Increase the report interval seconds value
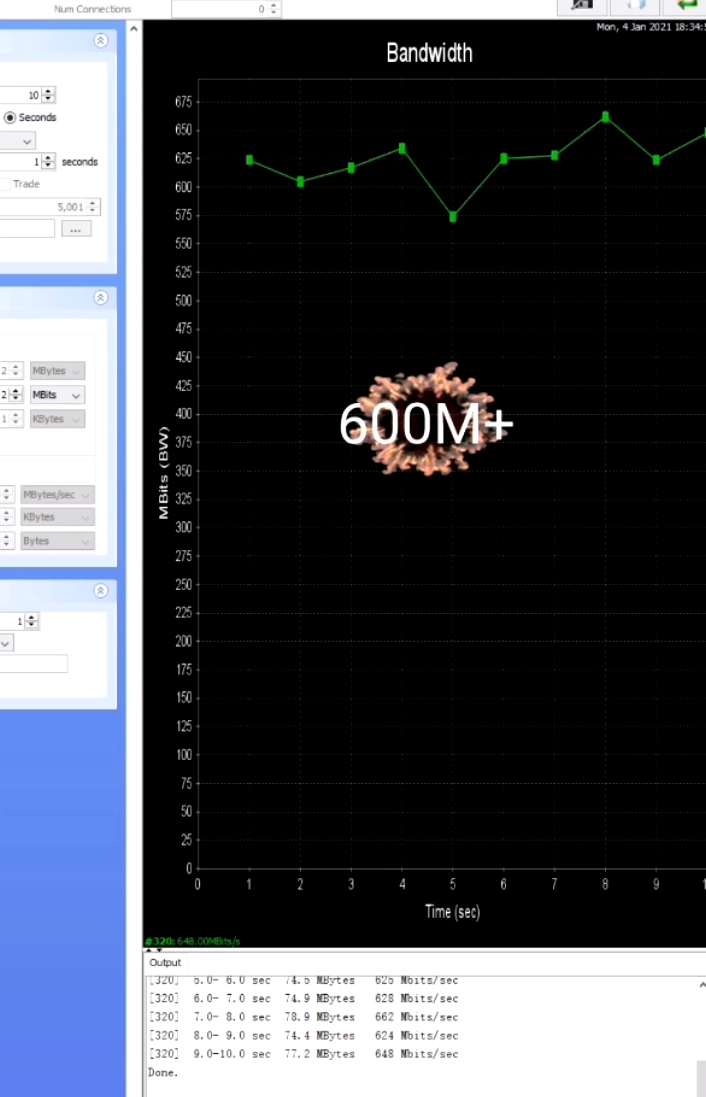706x1097 pixels. click(x=48, y=158)
